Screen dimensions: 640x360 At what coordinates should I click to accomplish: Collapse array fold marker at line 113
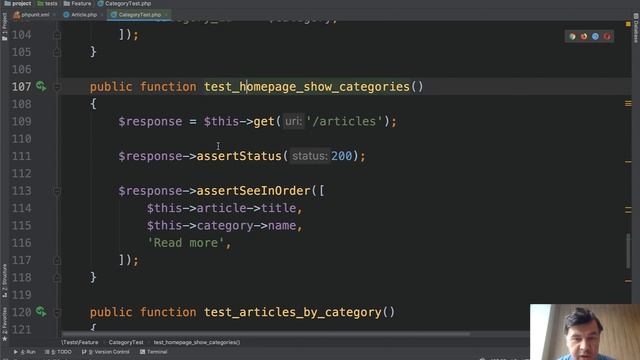(x=57, y=191)
